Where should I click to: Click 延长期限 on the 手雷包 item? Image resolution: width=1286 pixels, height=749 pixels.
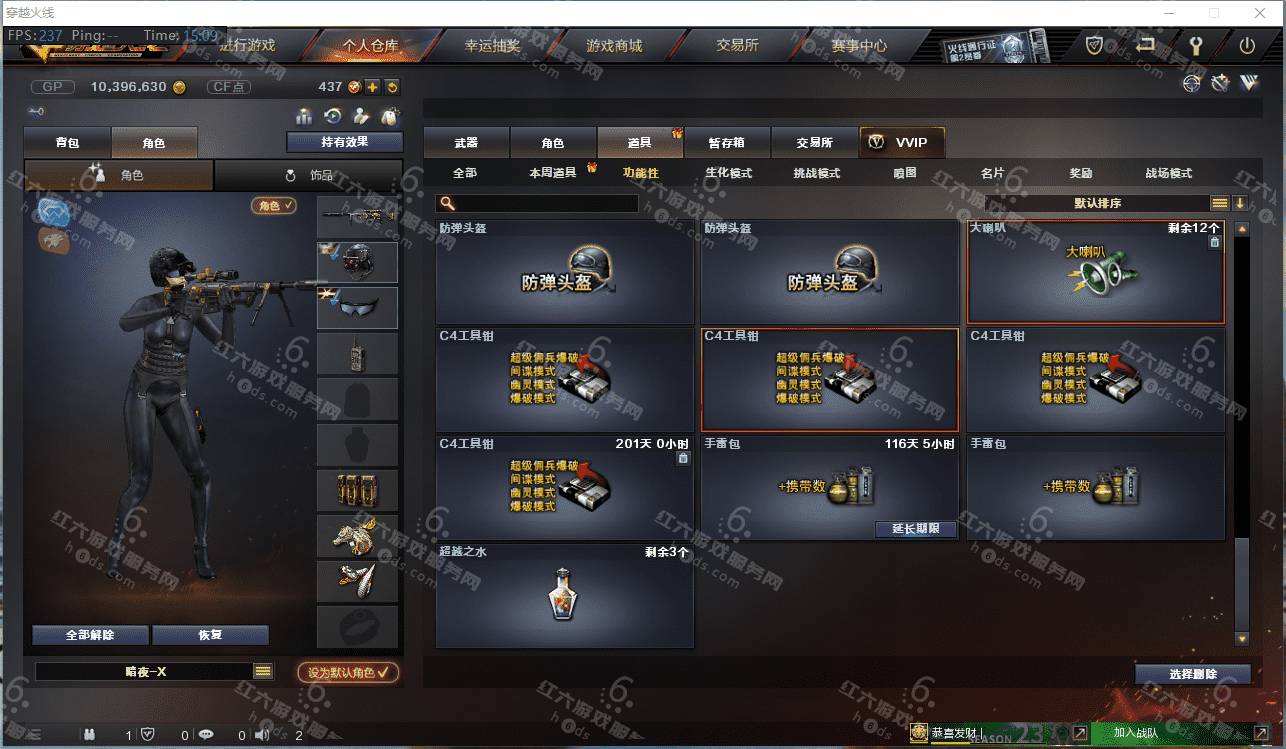point(916,529)
